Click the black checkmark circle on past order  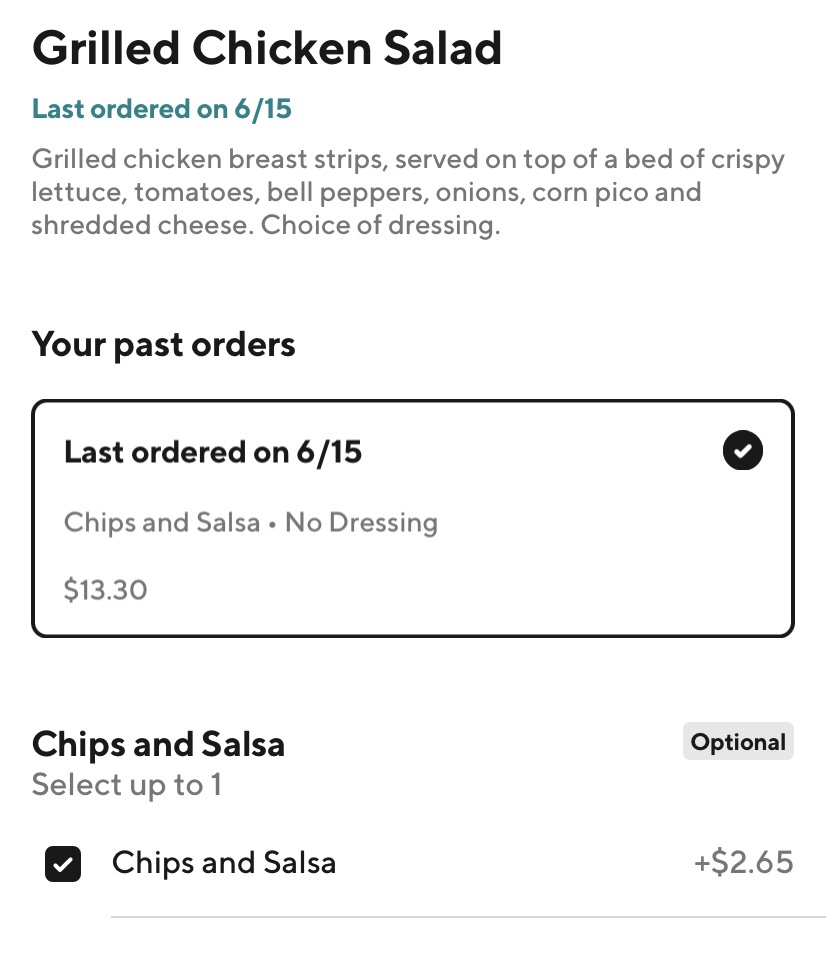point(742,451)
